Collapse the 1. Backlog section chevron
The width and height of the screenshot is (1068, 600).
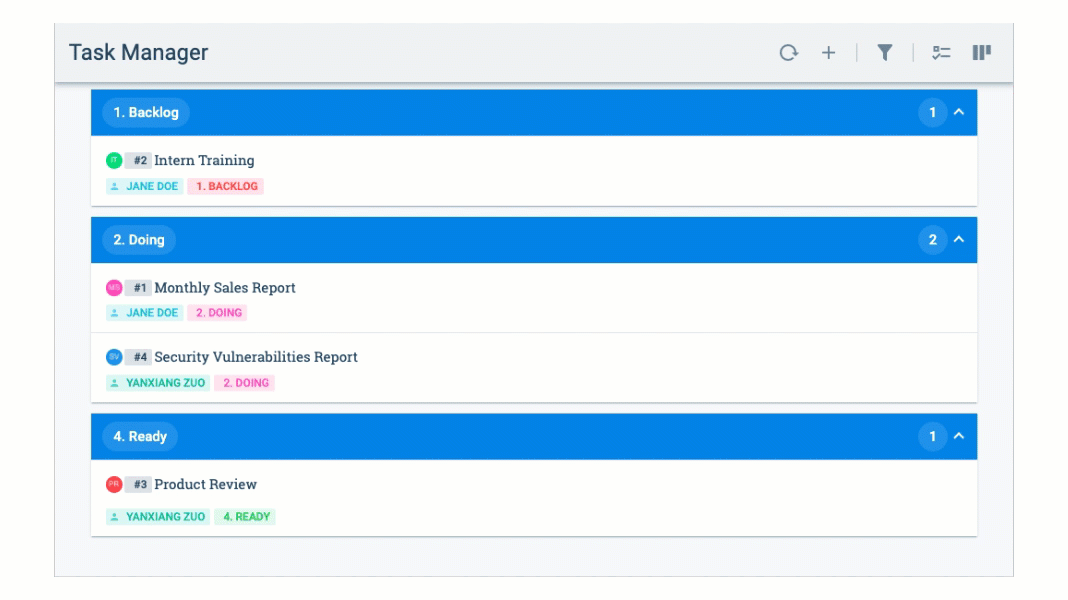pos(959,112)
